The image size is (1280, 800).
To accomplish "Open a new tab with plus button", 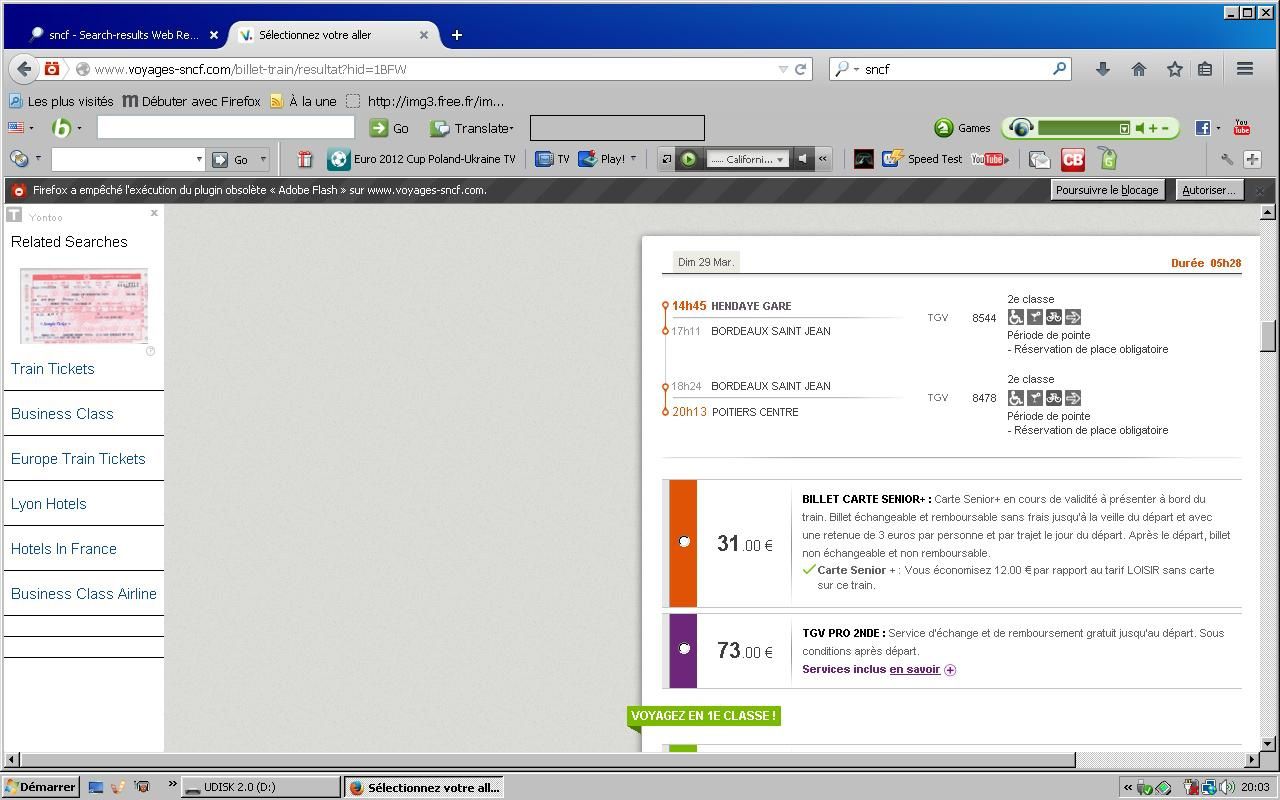I will point(457,35).
